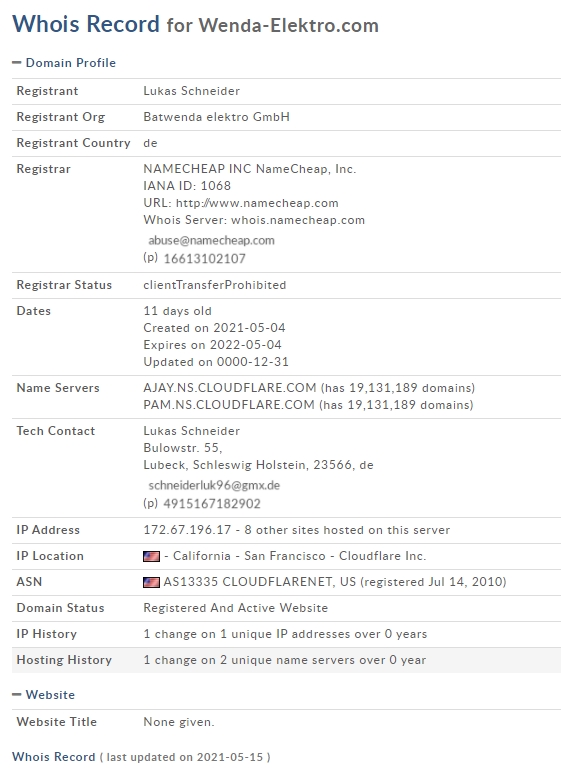The width and height of the screenshot is (561, 770).
Task: View Hosting History name server changes
Action: [284, 660]
